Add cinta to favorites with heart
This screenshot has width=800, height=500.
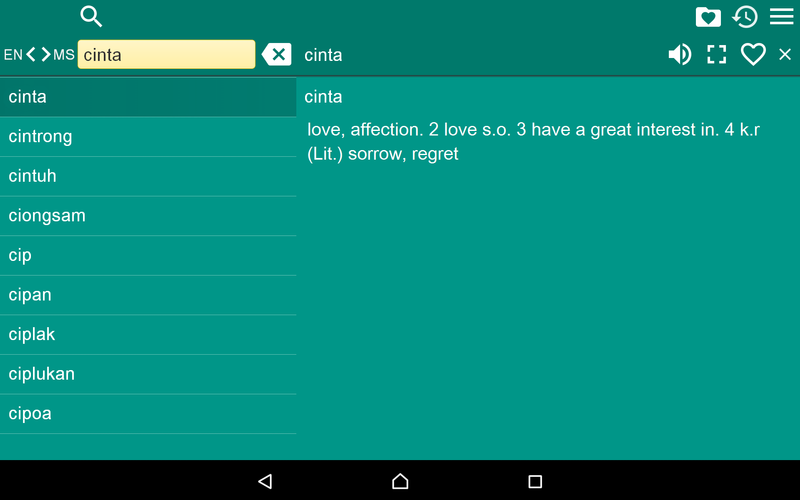[753, 54]
